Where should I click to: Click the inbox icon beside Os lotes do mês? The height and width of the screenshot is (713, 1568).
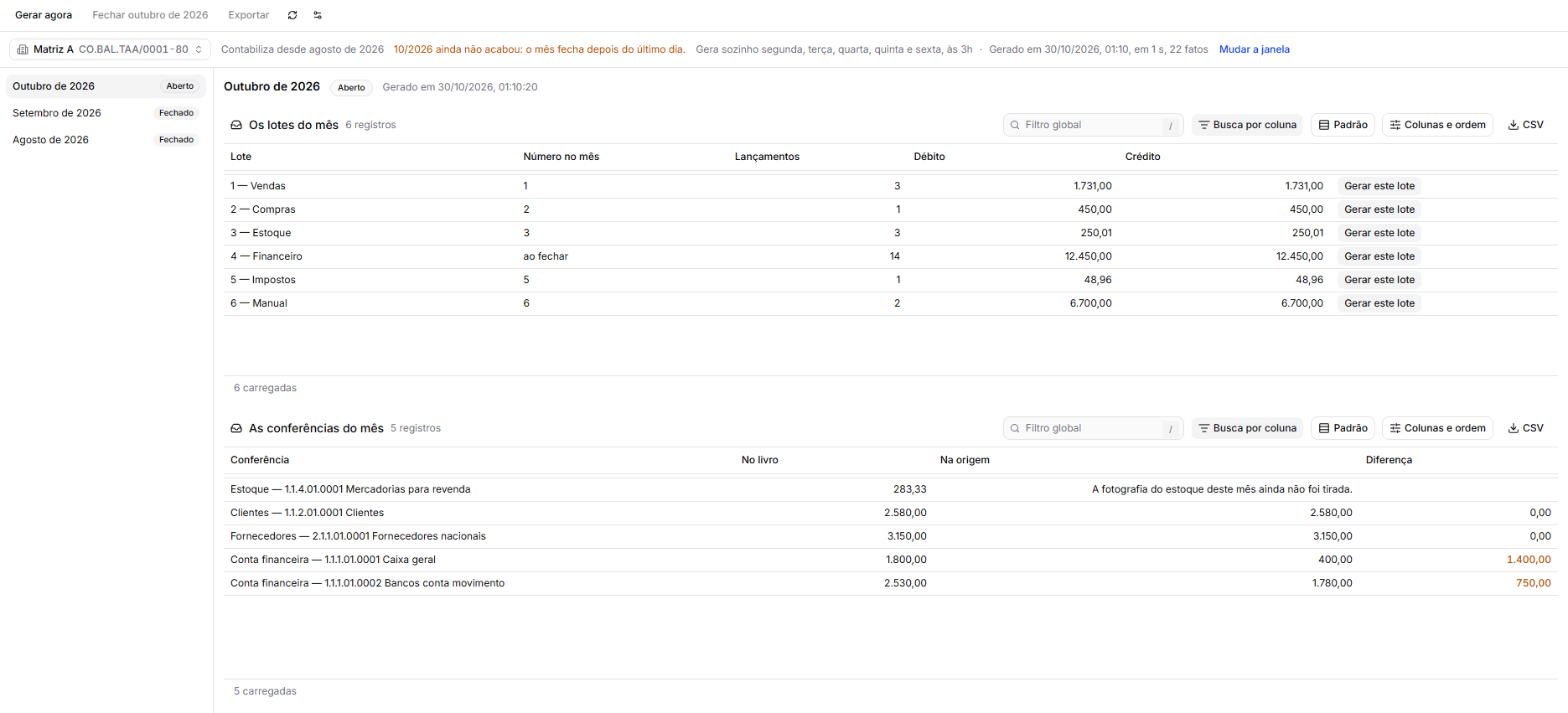(237, 125)
